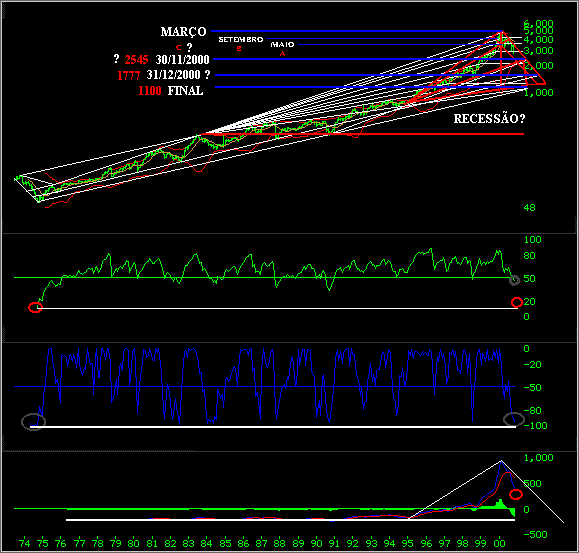
Task: Click year 84 on time axis
Action: click(x=206, y=543)
